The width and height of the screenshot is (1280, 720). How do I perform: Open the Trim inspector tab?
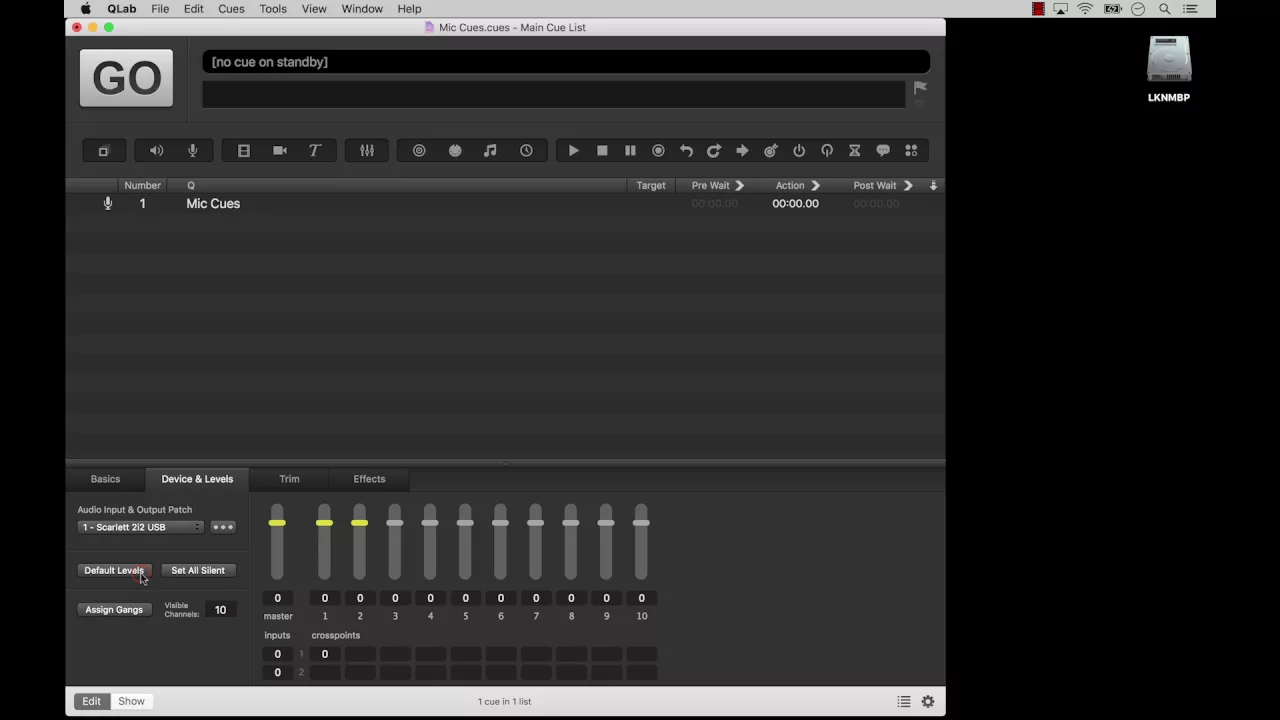point(289,479)
